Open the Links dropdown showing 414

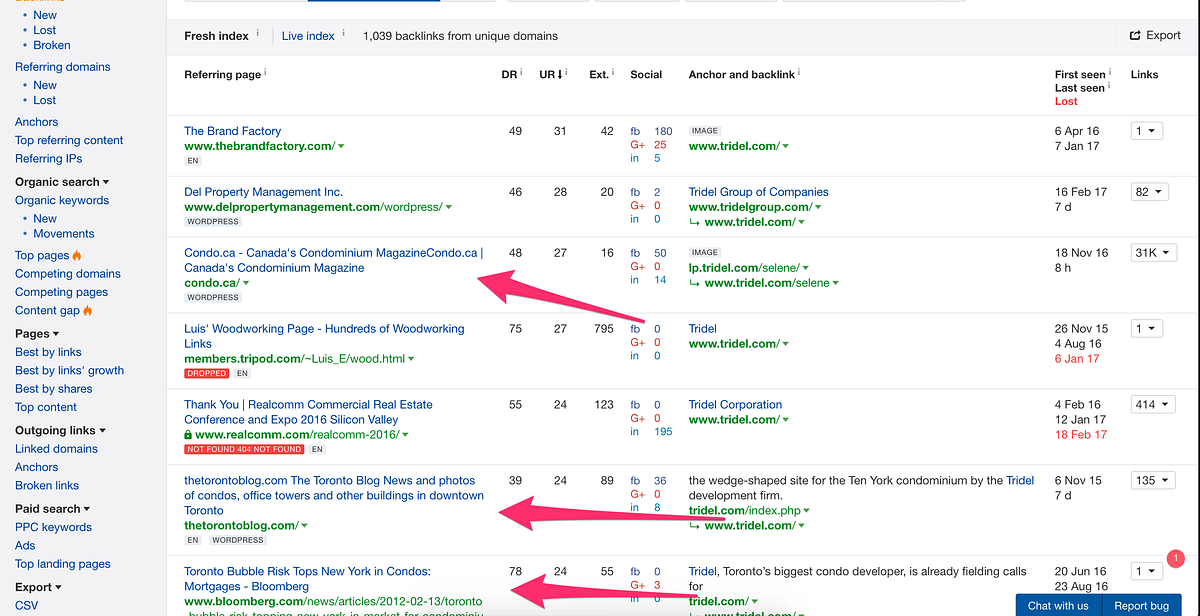1153,405
